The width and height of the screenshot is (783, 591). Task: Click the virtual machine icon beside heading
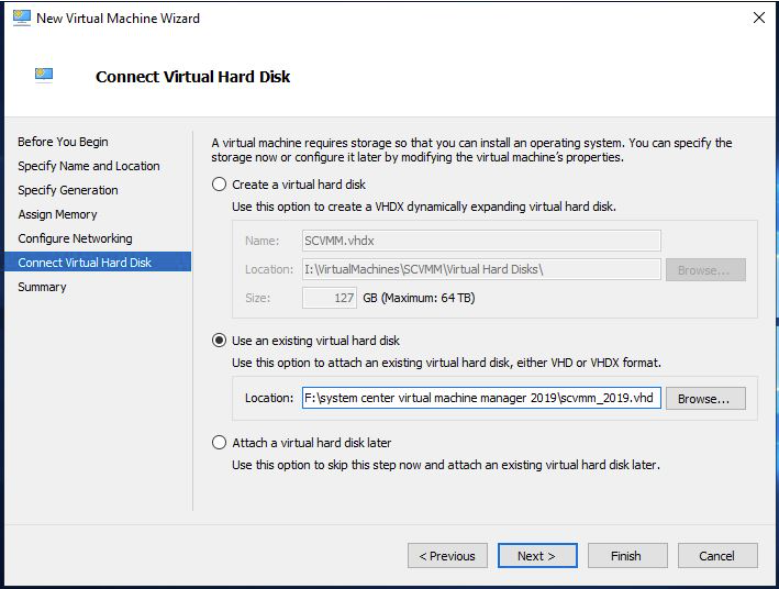pos(44,75)
